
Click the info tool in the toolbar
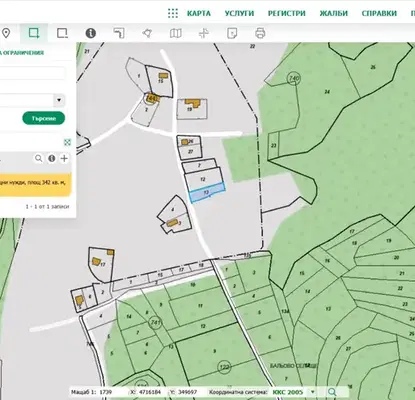[91, 33]
